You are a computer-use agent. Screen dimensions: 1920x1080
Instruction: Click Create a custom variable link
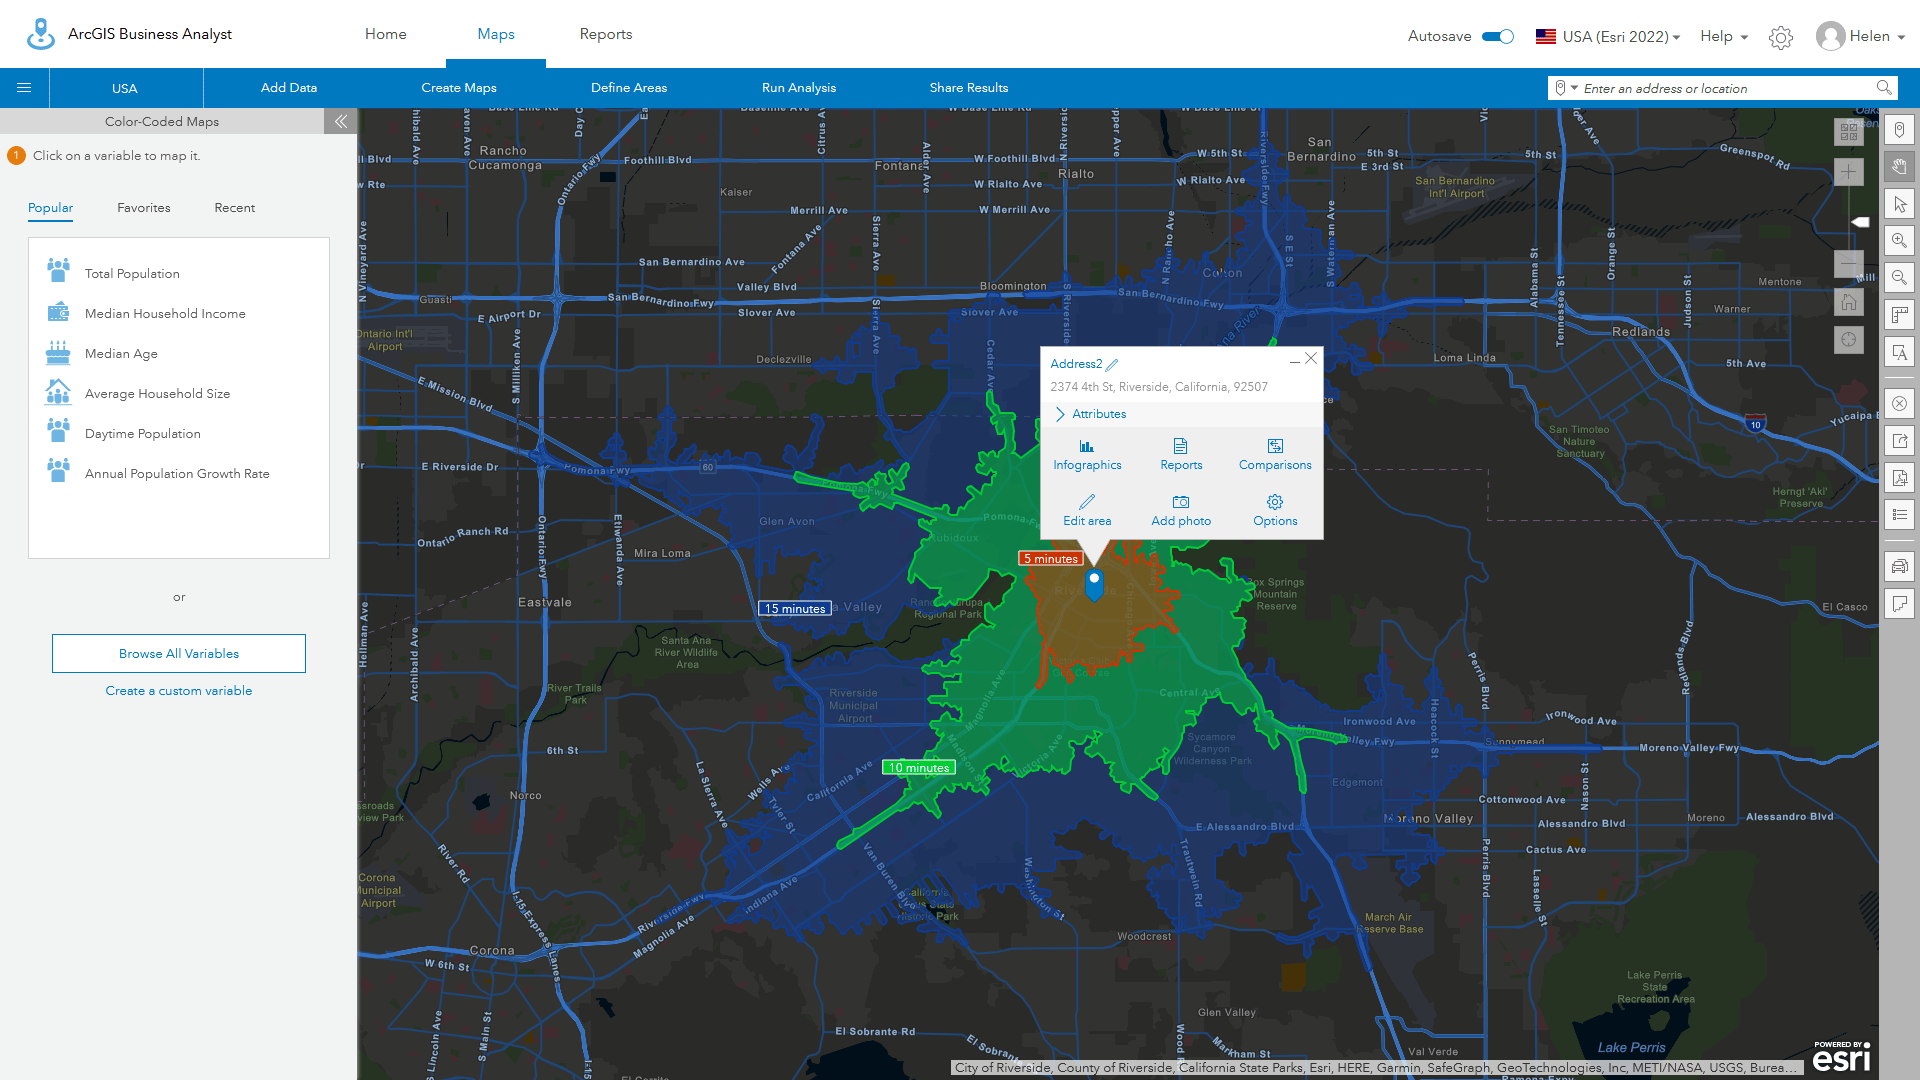177,690
